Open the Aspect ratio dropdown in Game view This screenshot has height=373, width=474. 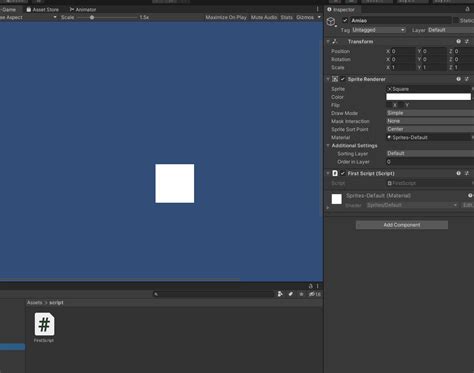[x=28, y=17]
